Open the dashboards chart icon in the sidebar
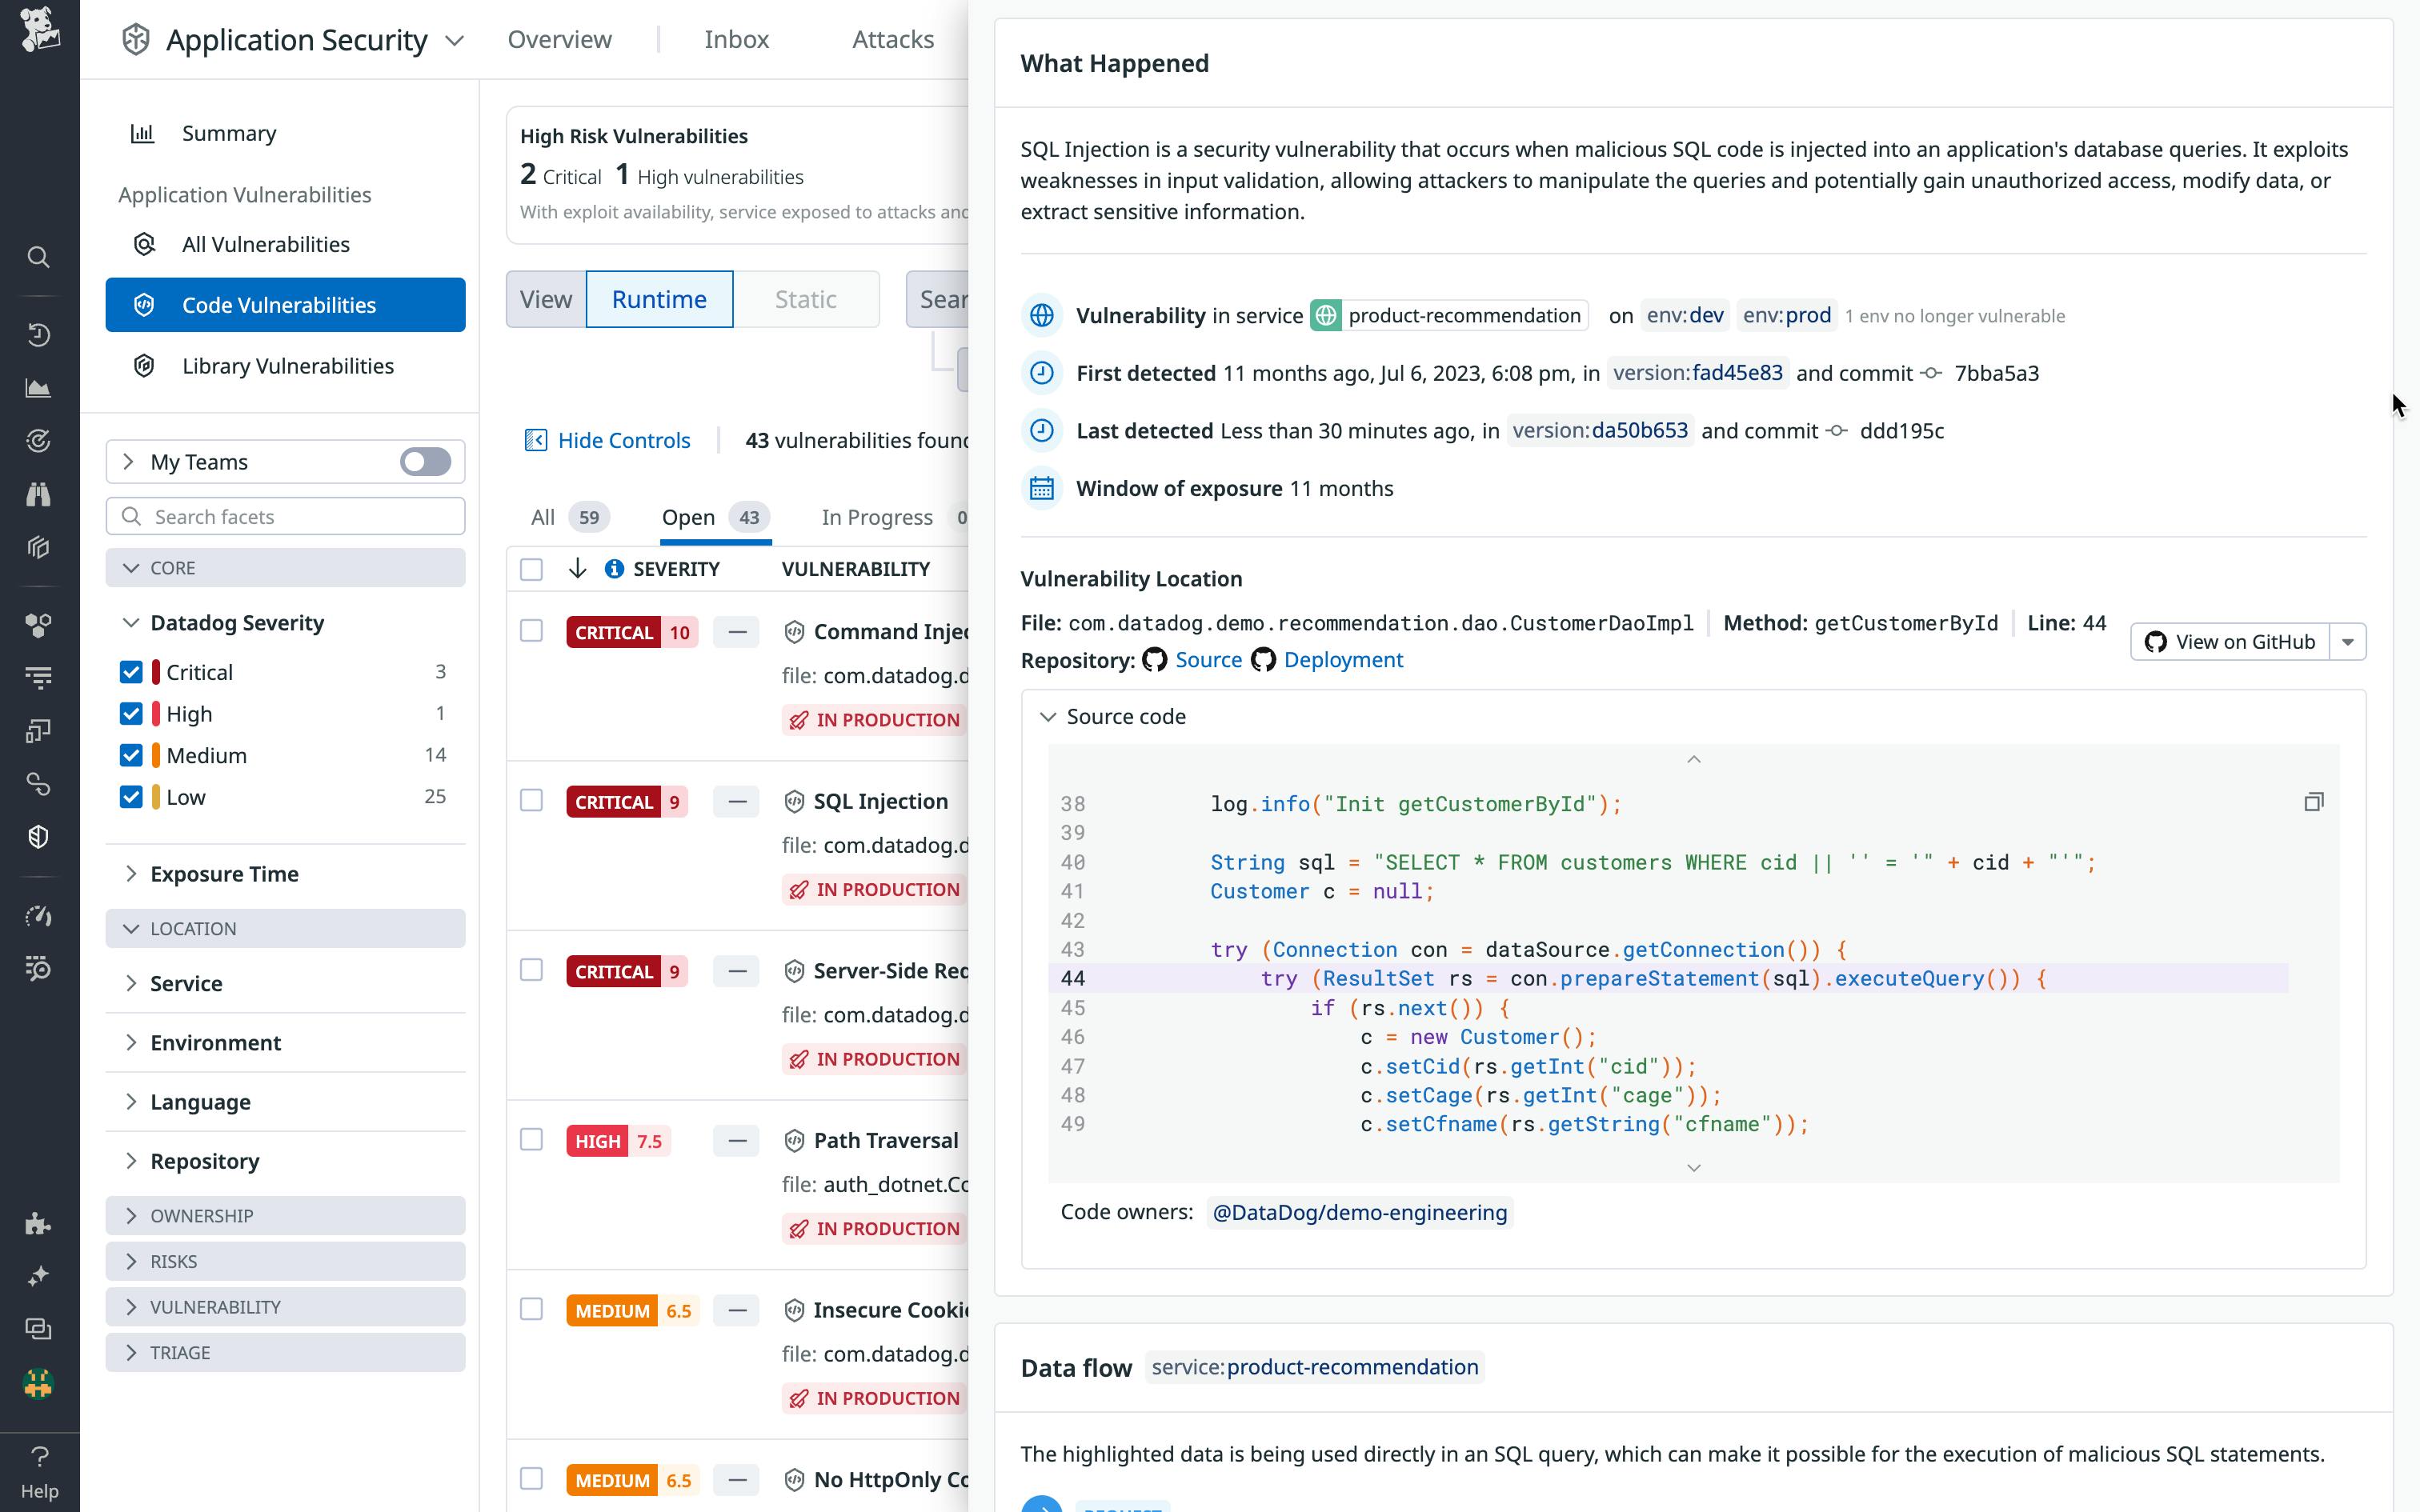 (x=38, y=388)
